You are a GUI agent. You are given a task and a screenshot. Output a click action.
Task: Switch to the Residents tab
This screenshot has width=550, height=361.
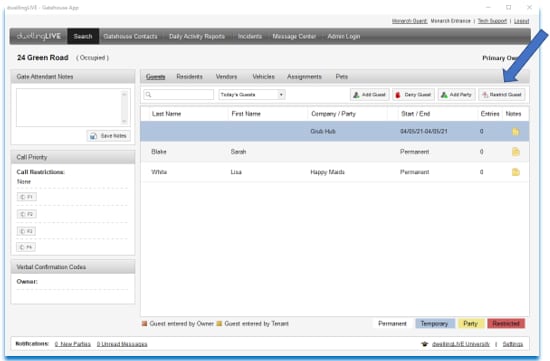(189, 77)
